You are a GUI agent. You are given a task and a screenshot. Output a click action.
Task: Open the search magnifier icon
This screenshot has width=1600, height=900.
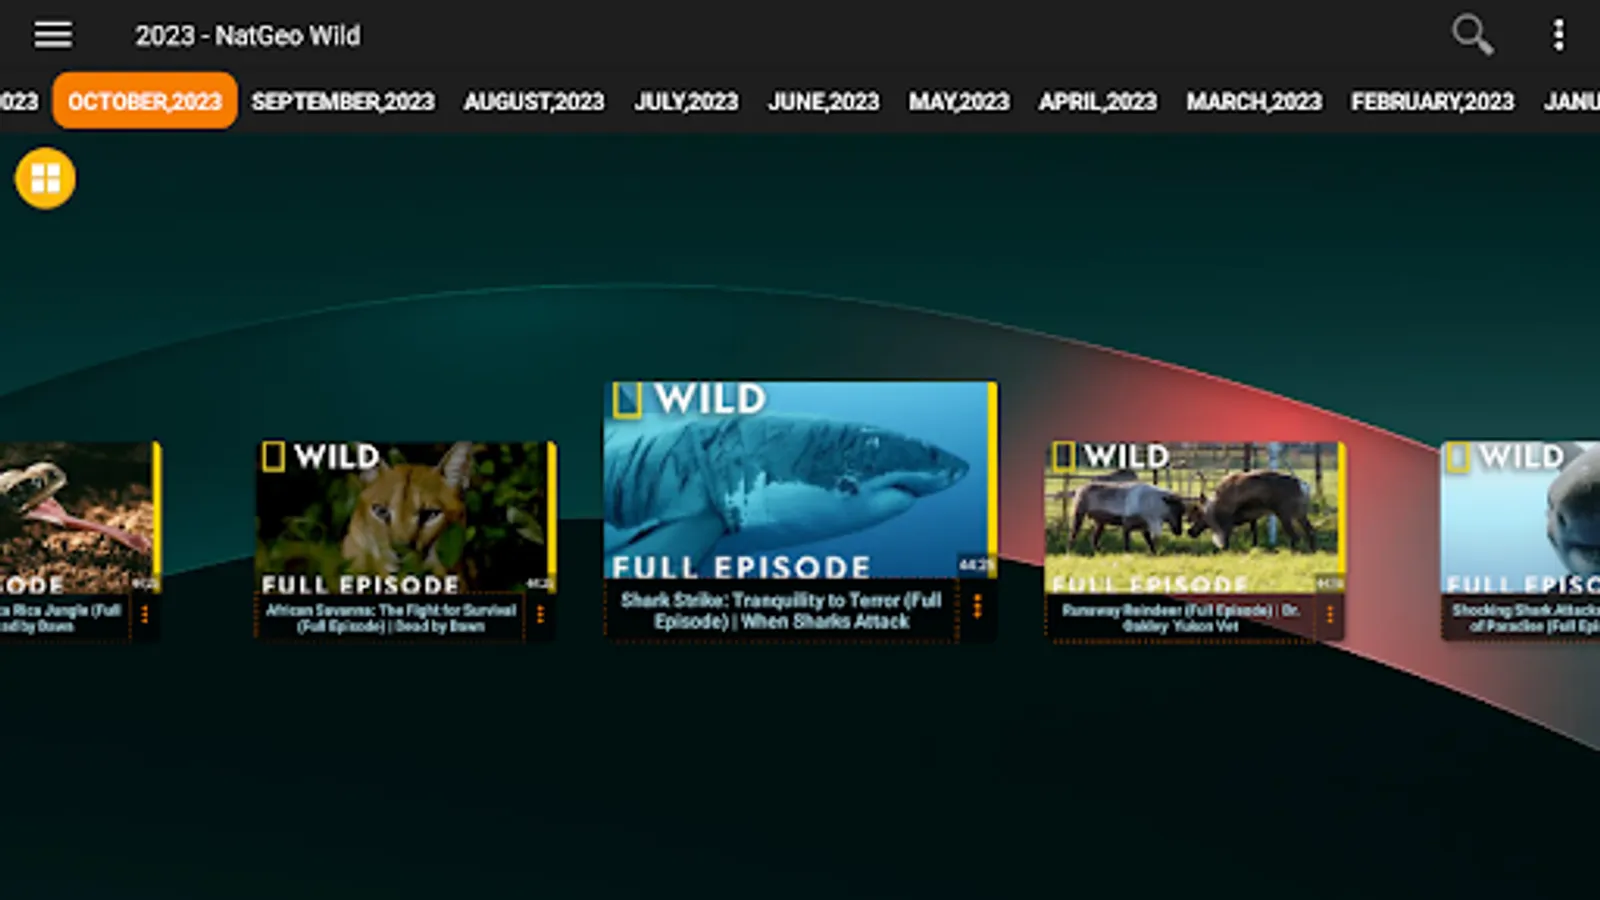1472,35
